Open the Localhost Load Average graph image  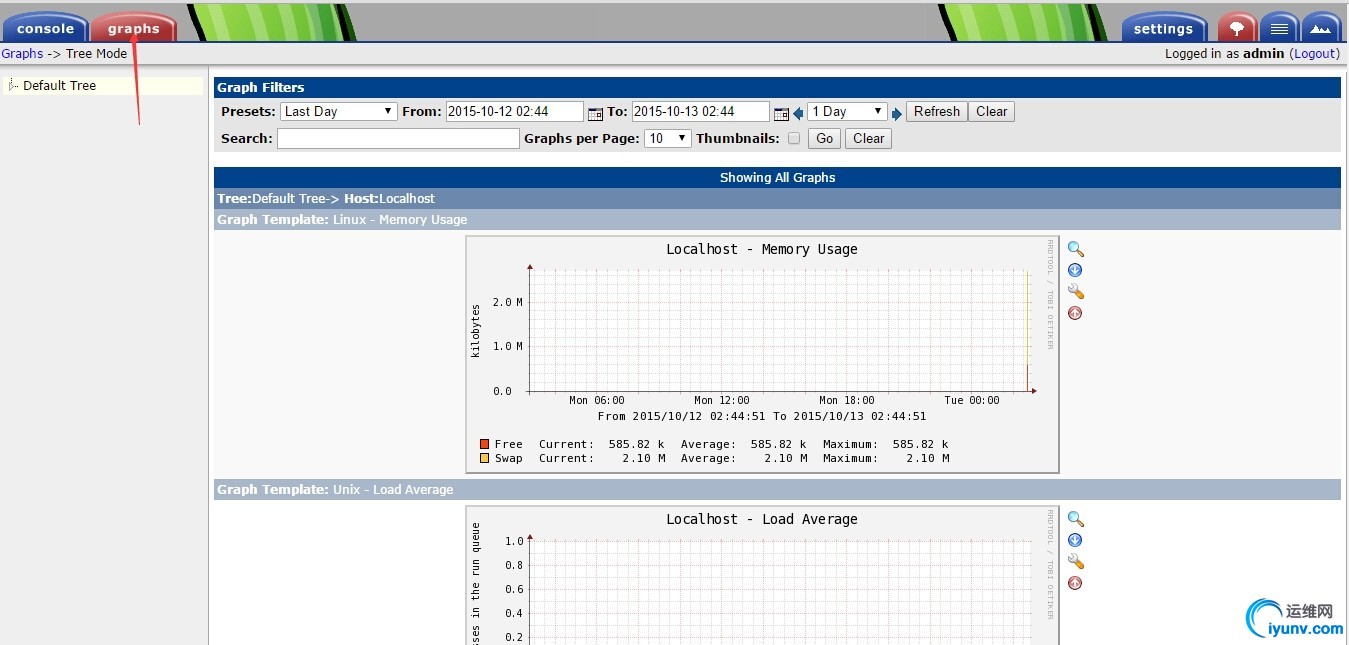(x=762, y=575)
